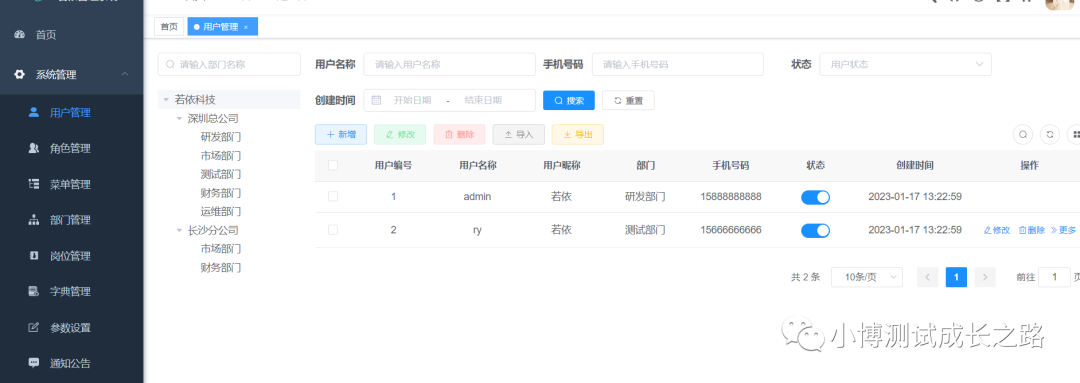Viewport: 1080px width, 383px height.
Task: Click the 参数设置 edit icon
Action: pos(33,327)
